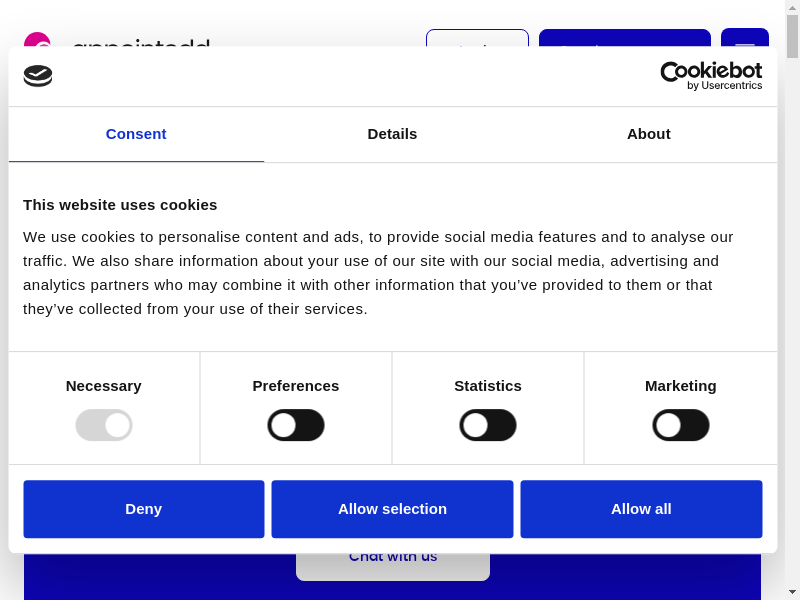Open the Details tab
Viewport: 800px width, 600px height.
coord(392,134)
